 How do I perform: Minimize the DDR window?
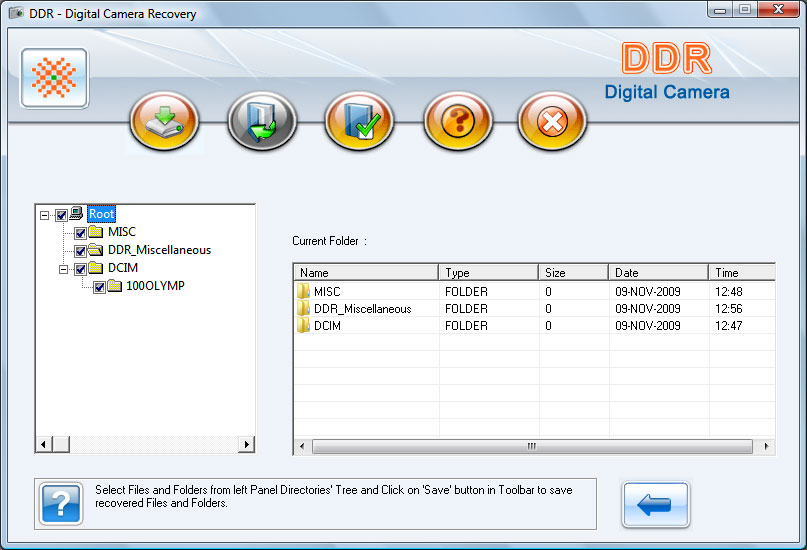coord(720,10)
